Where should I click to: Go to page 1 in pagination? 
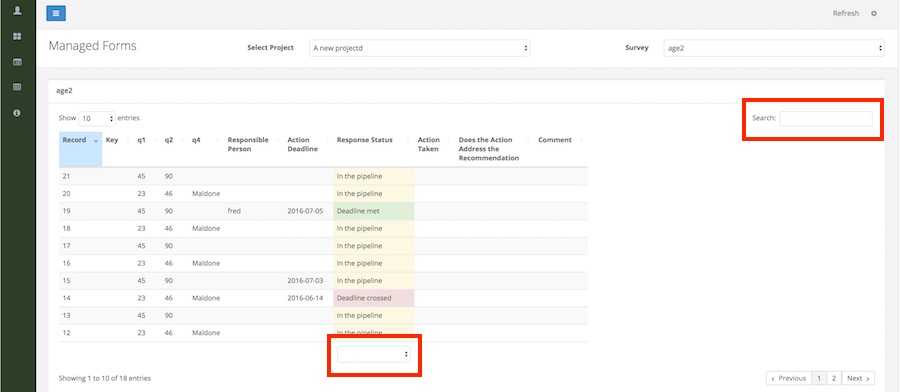point(819,378)
